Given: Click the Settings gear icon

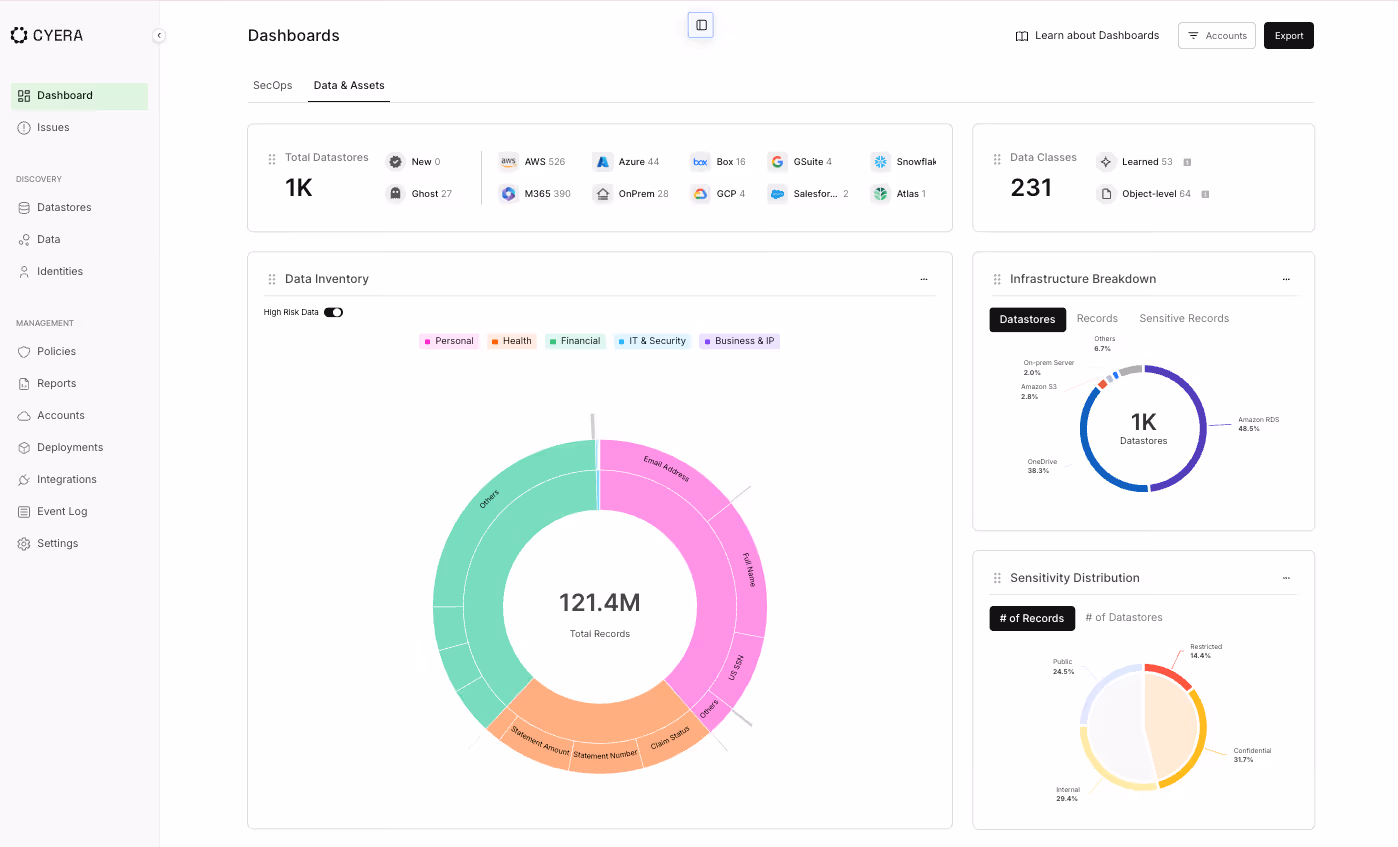Looking at the screenshot, I should pyautogui.click(x=24, y=544).
